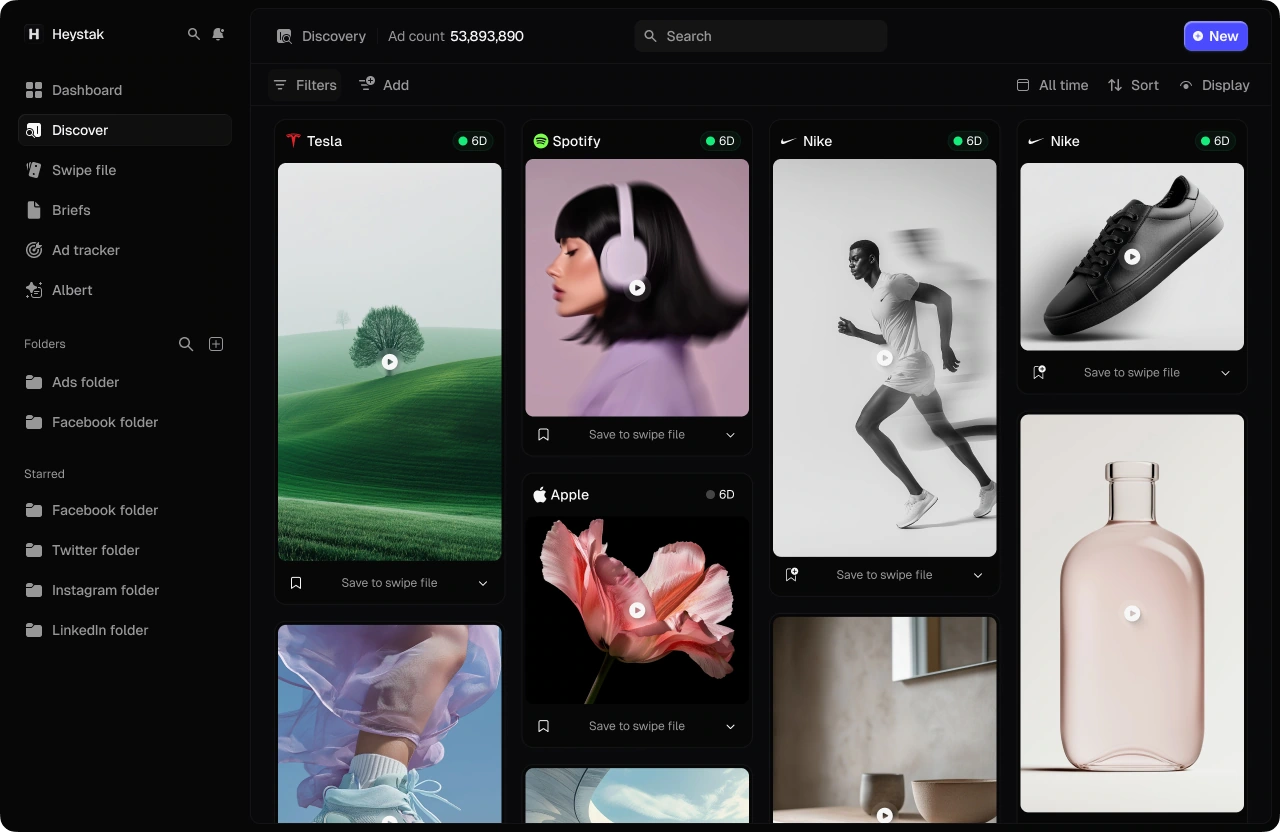
Task: Open the Sort options
Action: pos(1133,85)
